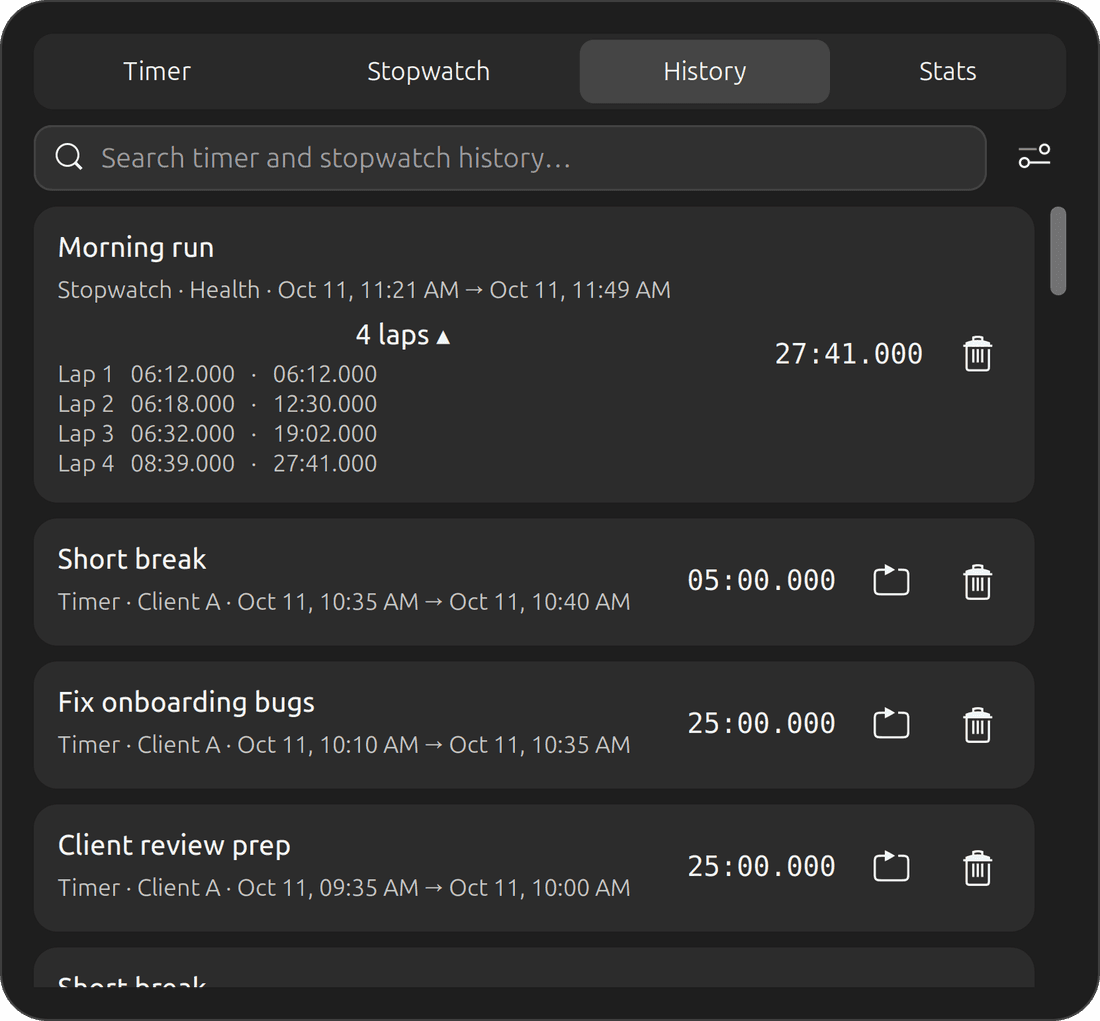Click the Client review prep title
Screen dimensions: 1100x1021
[x=174, y=846]
